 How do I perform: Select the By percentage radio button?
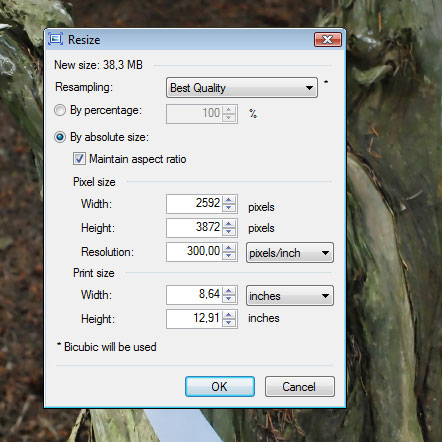click(60, 110)
